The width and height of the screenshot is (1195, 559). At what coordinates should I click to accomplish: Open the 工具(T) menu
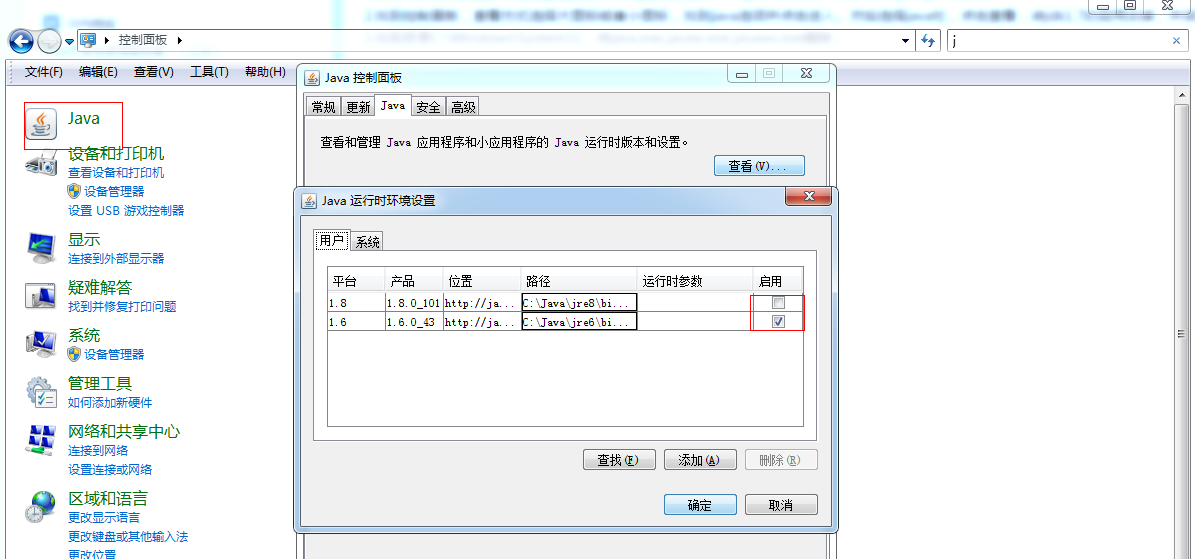pyautogui.click(x=209, y=72)
